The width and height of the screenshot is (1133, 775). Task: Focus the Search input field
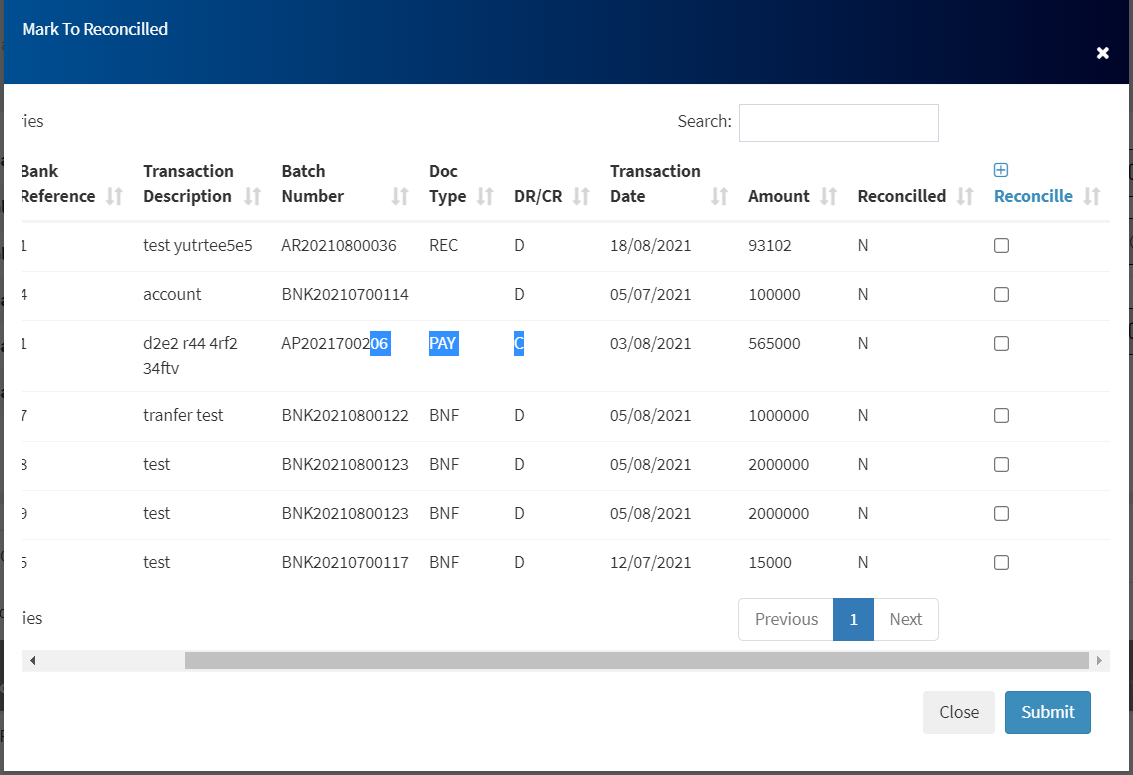pyautogui.click(x=838, y=123)
